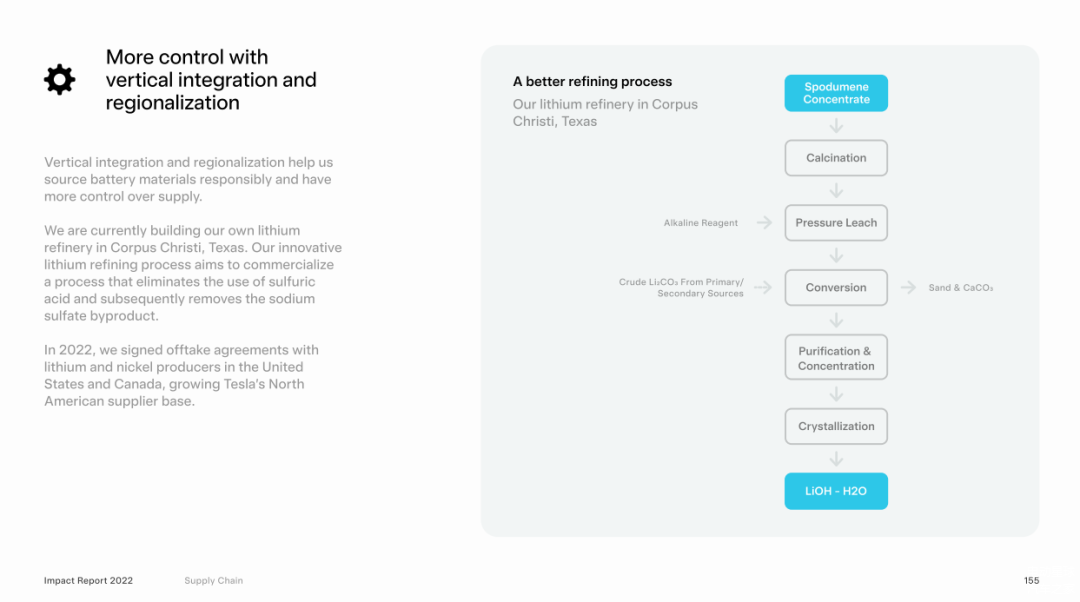1080x602 pixels.
Task: Click the arrow below Spodumene Concentrate box
Action: click(x=836, y=126)
